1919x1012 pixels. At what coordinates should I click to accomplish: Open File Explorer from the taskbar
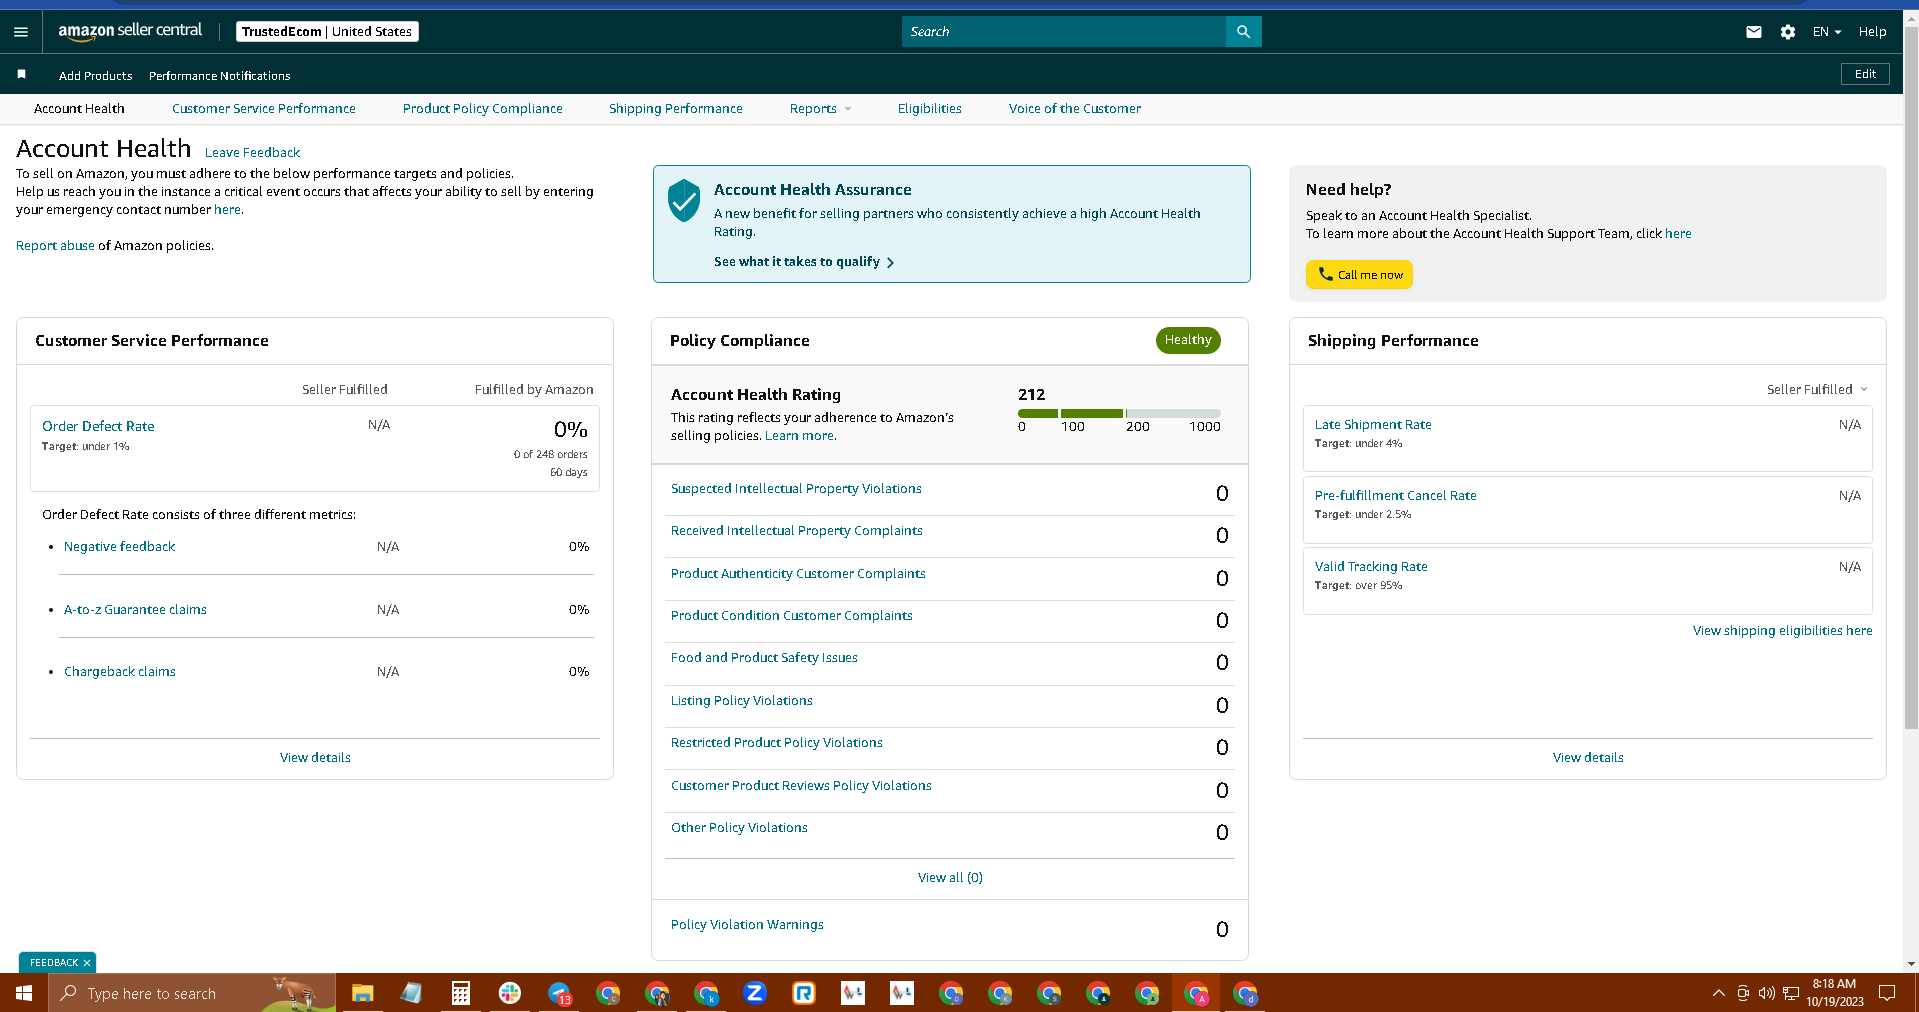tap(362, 993)
